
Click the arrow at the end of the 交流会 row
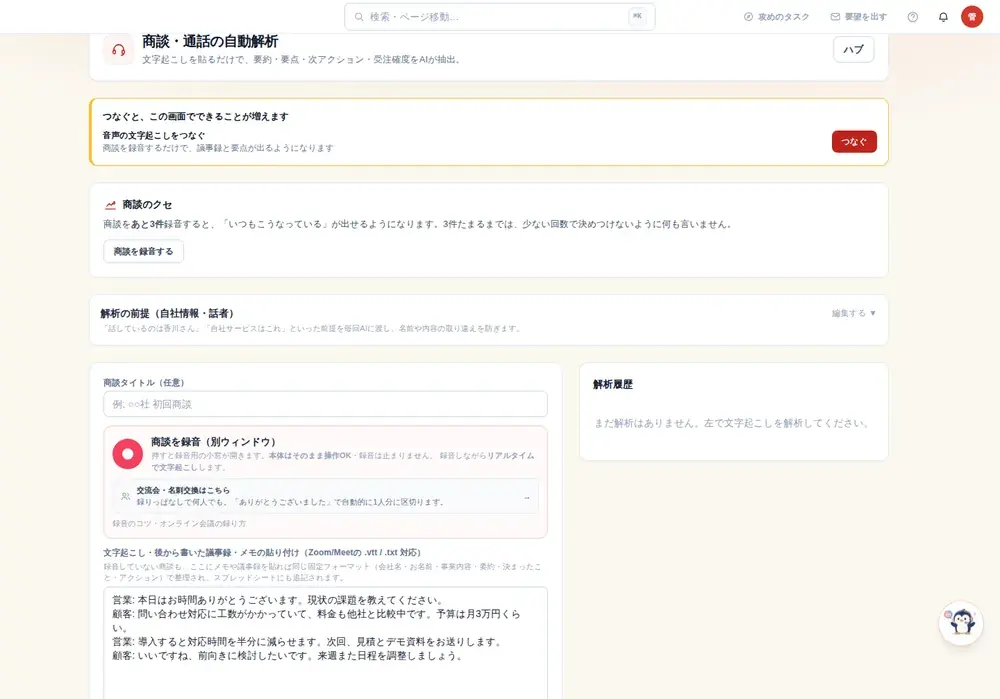point(526,497)
